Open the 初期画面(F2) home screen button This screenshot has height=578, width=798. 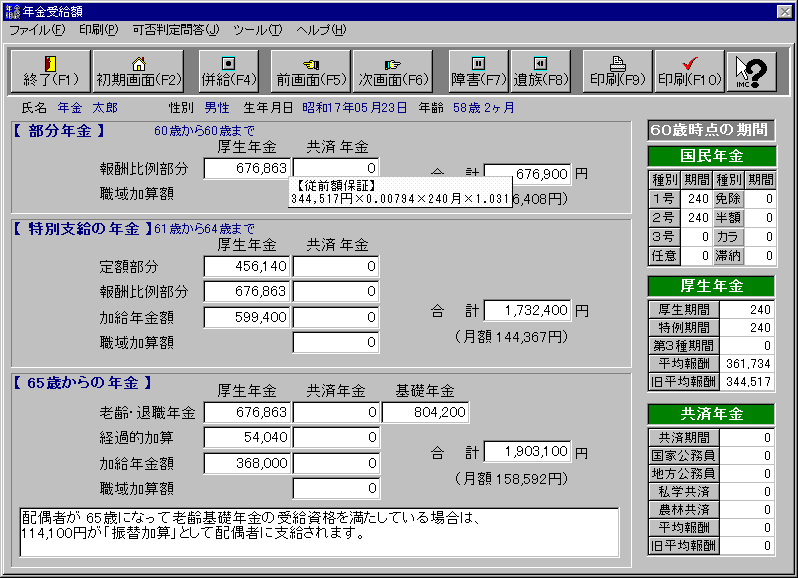[138, 71]
